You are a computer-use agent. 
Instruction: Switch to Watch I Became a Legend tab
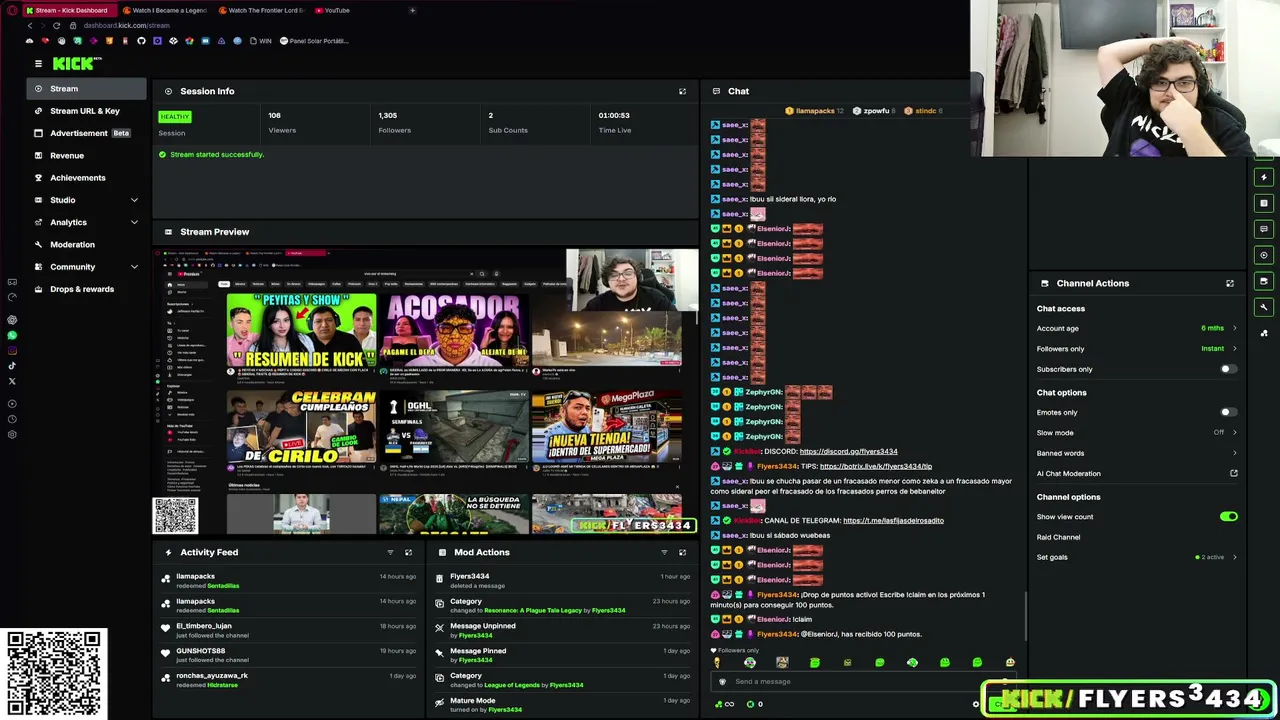coord(165,10)
